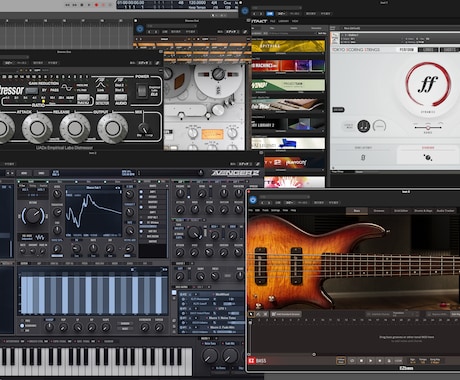
Task: Select the yellow Spitfire library banner
Action: click(288, 46)
